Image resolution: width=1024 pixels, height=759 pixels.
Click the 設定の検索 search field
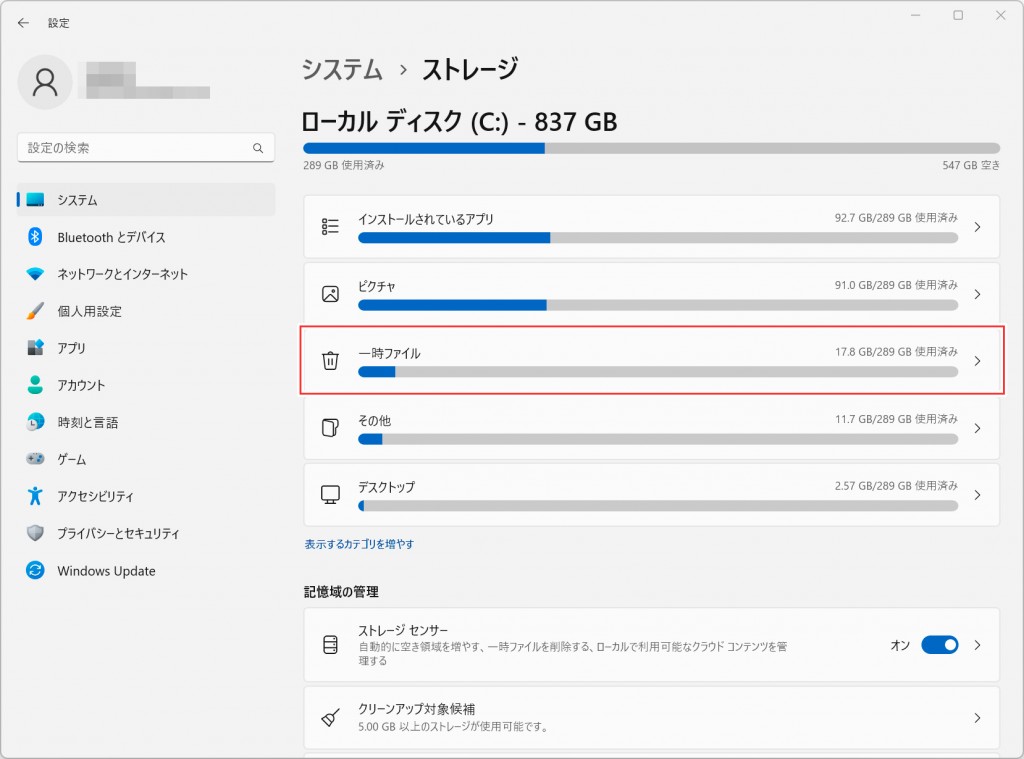coord(135,148)
